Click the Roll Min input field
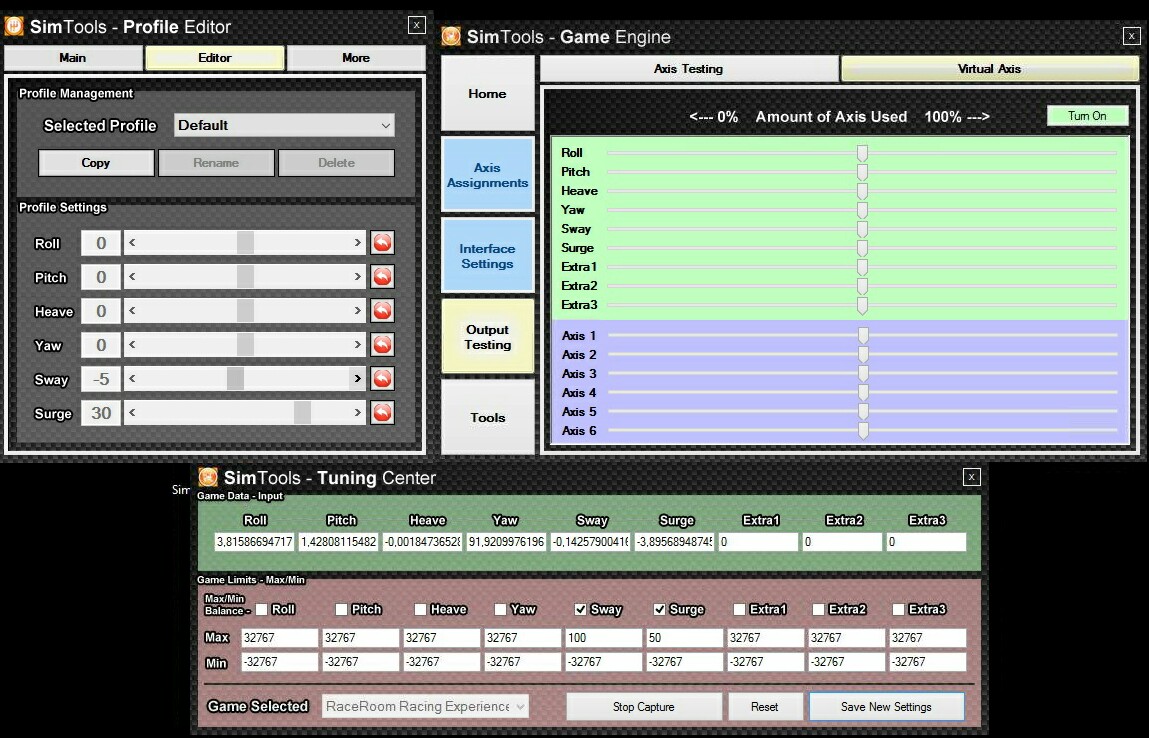1149x738 pixels. pyautogui.click(x=280, y=662)
